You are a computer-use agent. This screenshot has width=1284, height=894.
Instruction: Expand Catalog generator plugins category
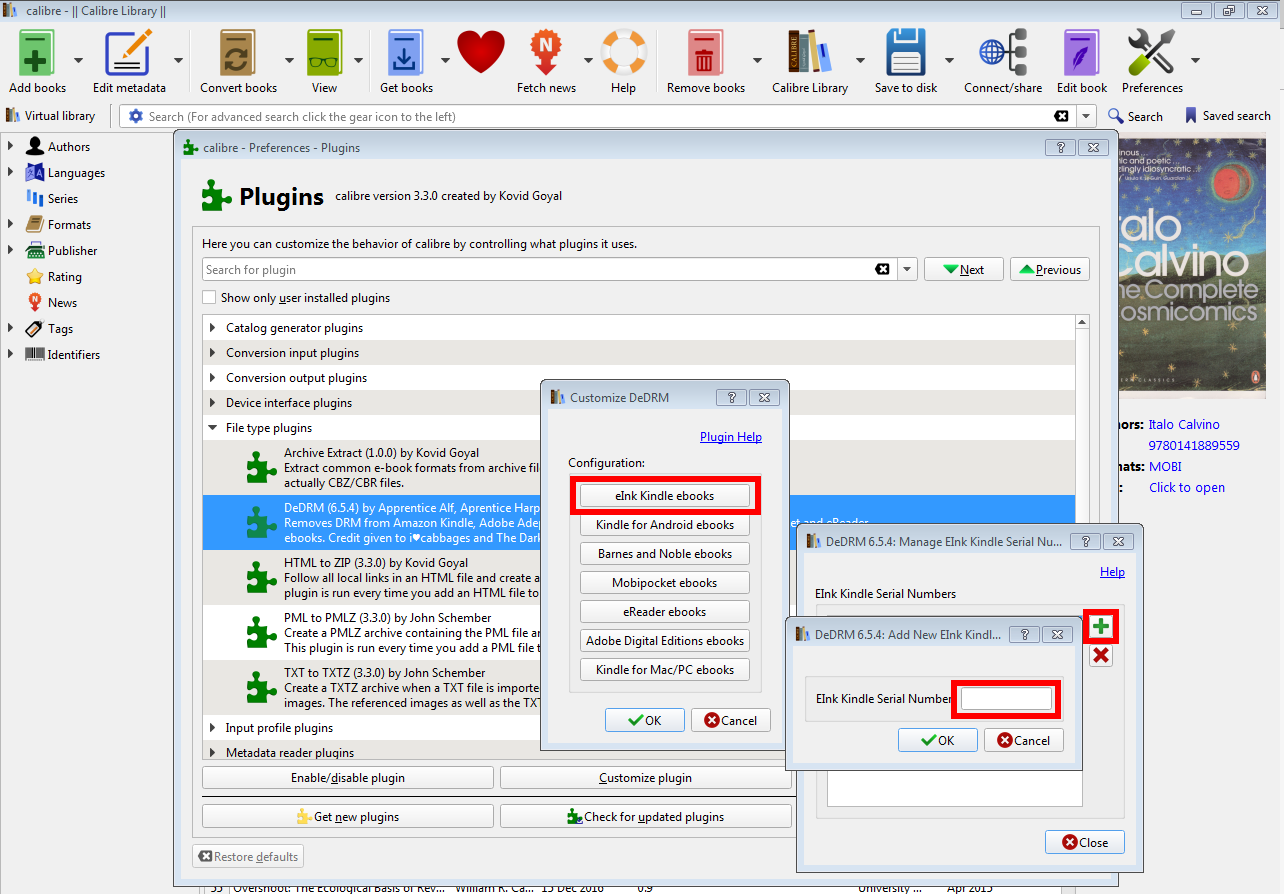point(213,328)
